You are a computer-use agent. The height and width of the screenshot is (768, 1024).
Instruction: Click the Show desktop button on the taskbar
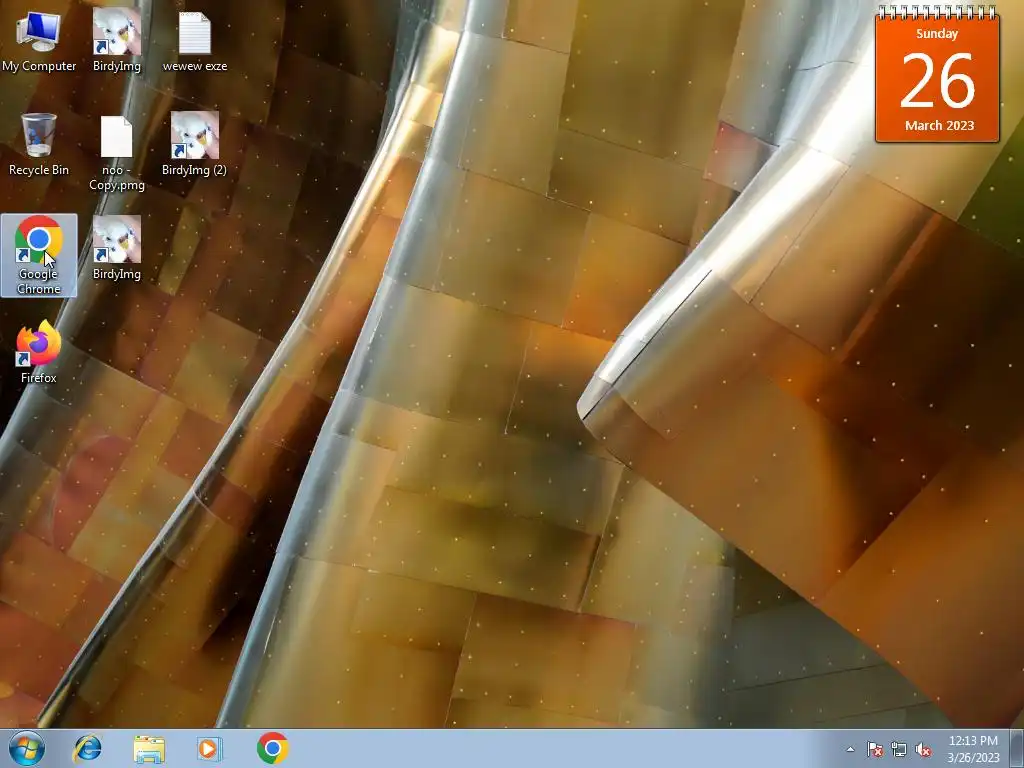point(1016,748)
